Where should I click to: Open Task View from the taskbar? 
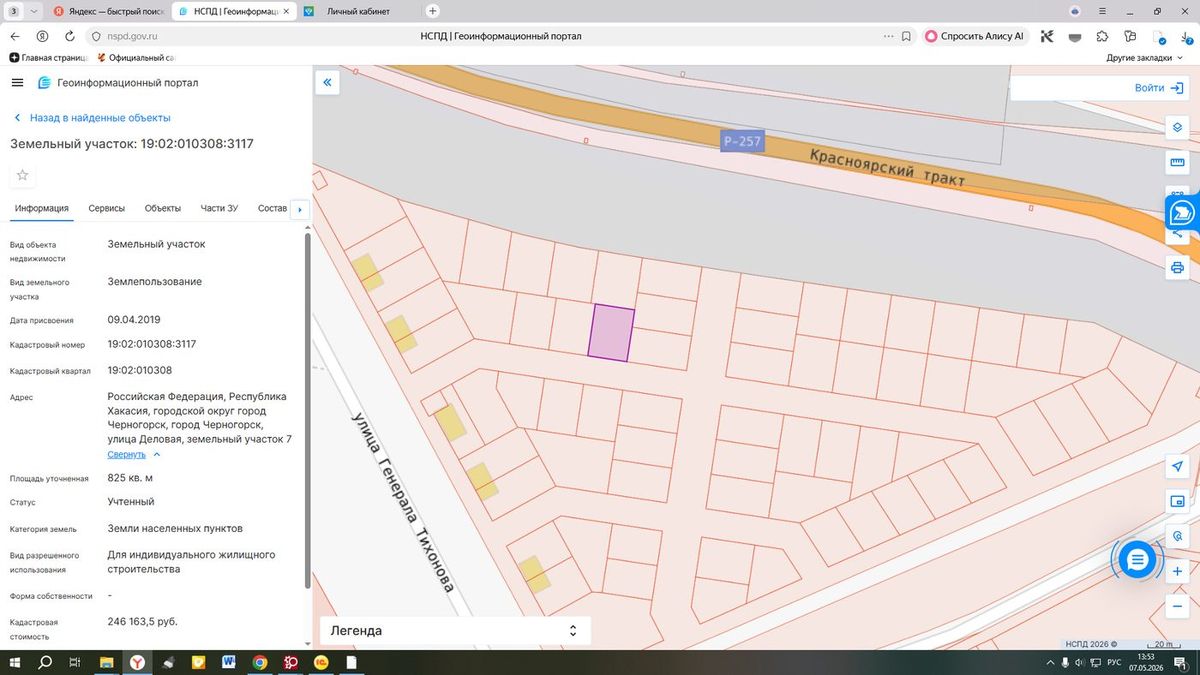(x=75, y=662)
